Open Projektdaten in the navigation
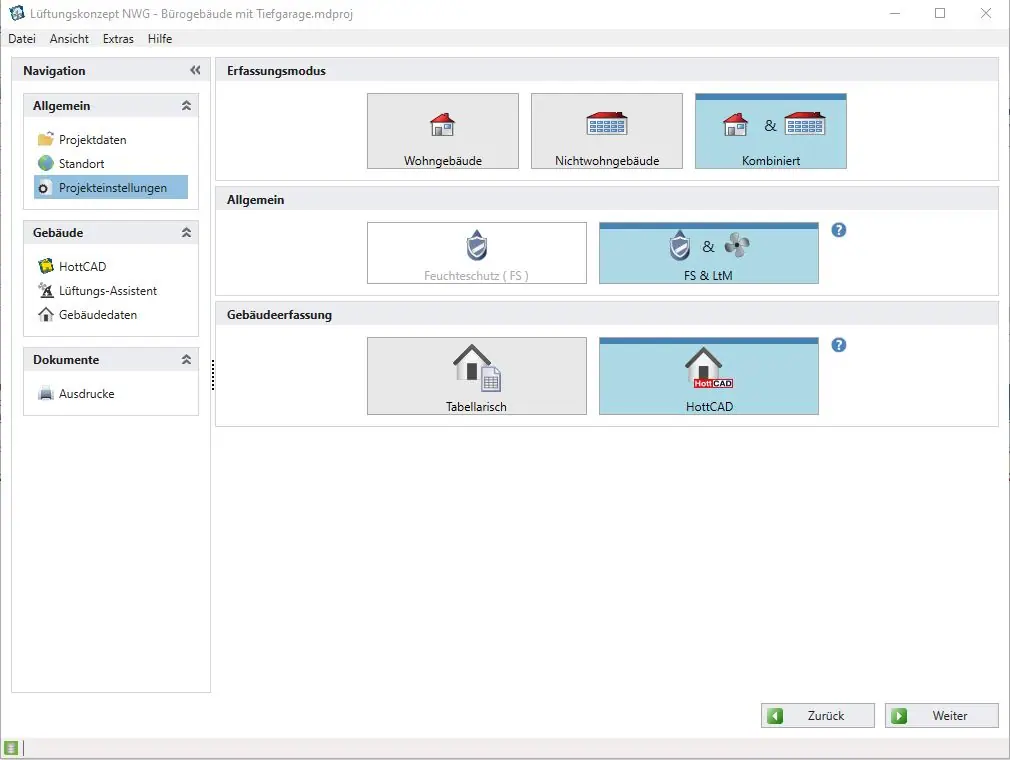Screen dimensions: 1010x760 [x=91, y=140]
